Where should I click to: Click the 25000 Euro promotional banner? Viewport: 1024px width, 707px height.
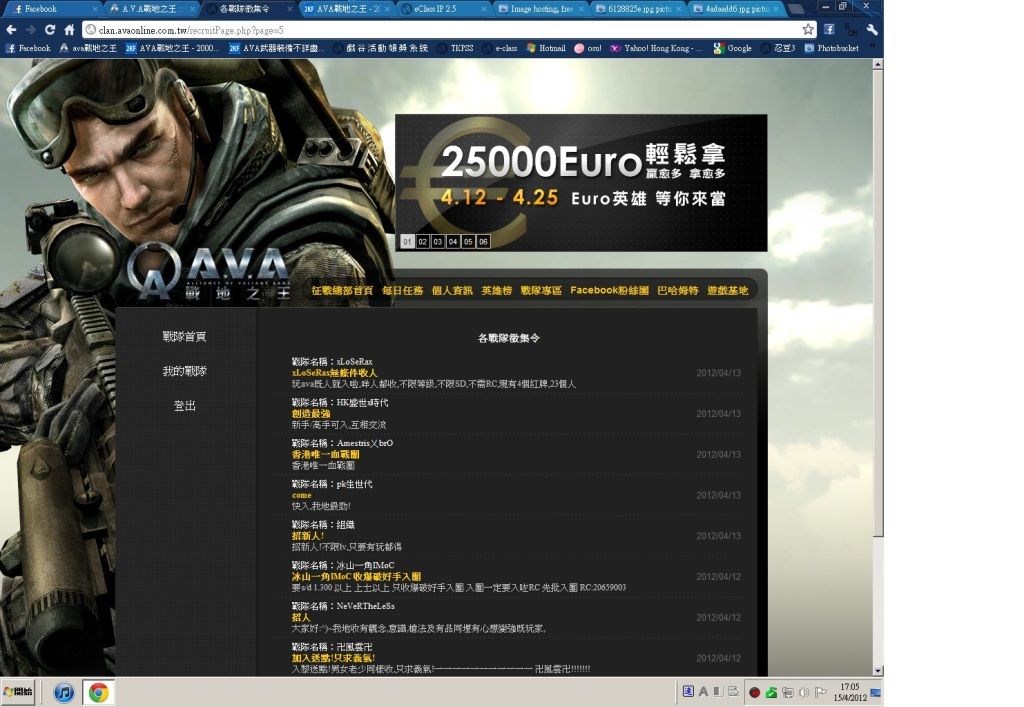[x=581, y=183]
